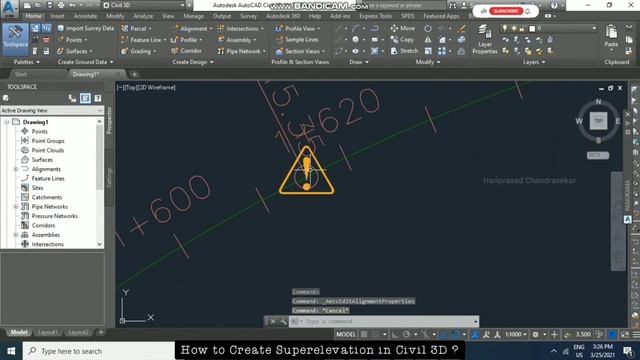The image size is (640, 360).
Task: Expand the Create Design panel
Action: [193, 62]
